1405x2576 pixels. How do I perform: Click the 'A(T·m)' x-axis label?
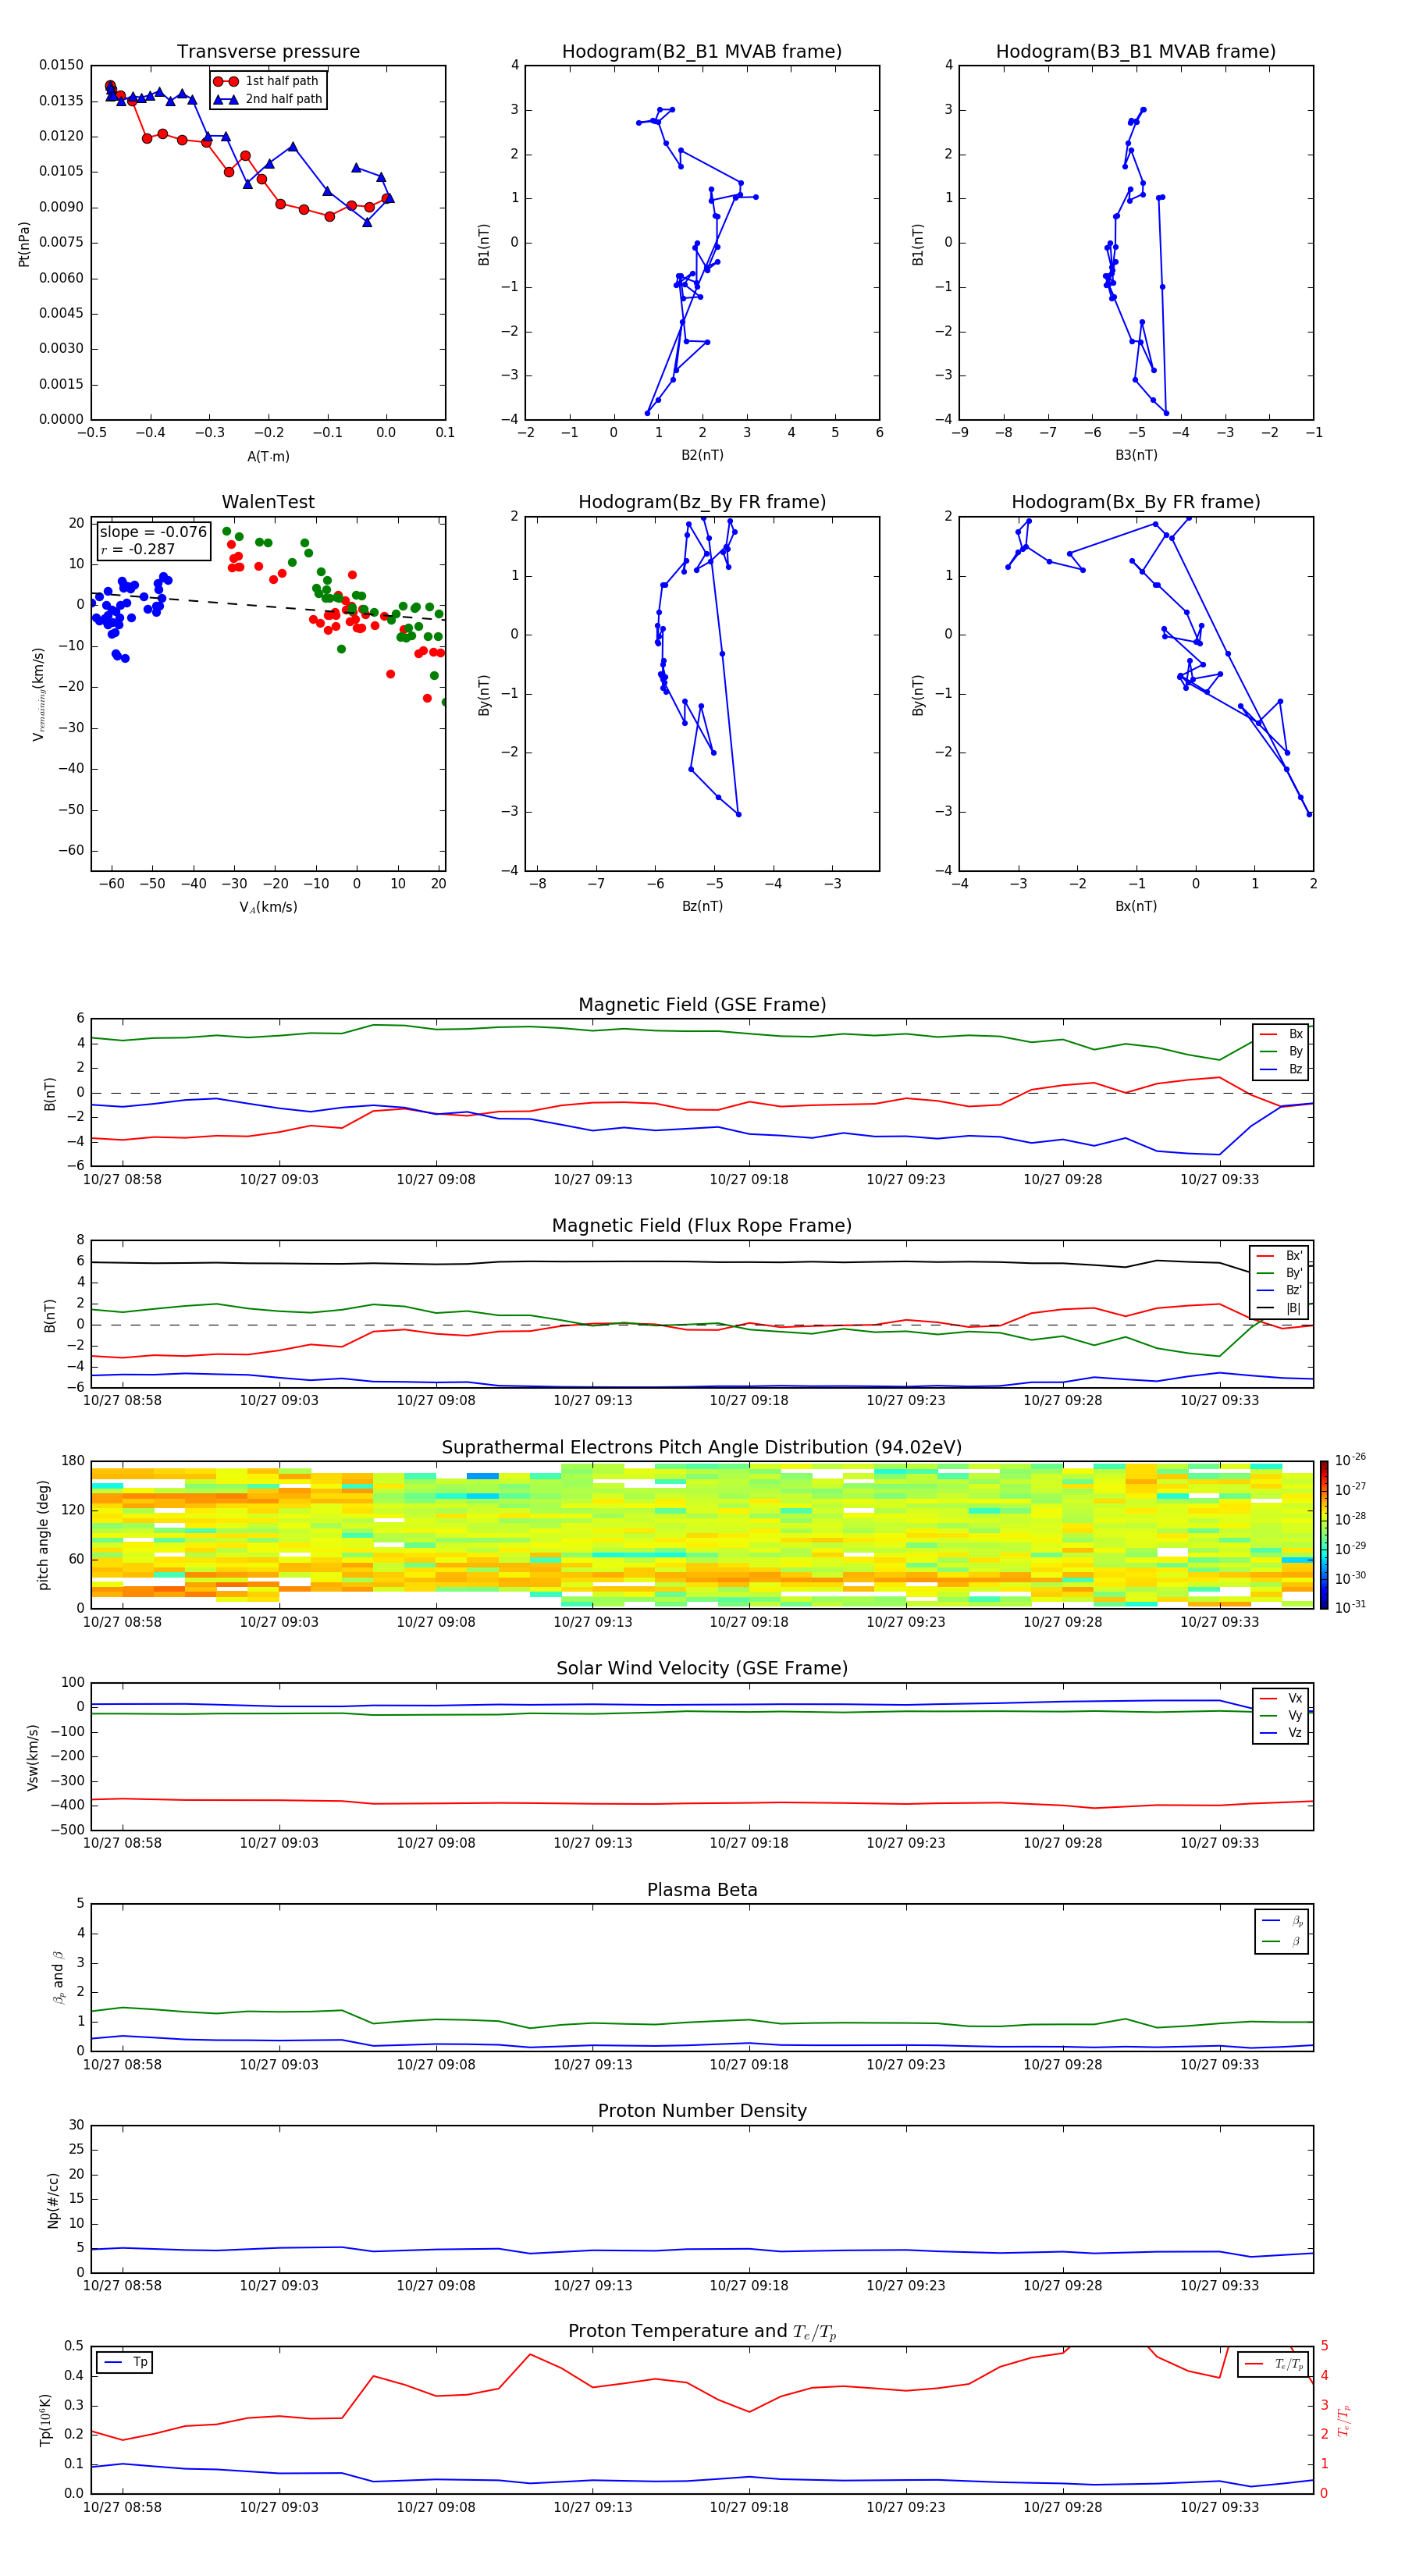pyautogui.click(x=268, y=457)
